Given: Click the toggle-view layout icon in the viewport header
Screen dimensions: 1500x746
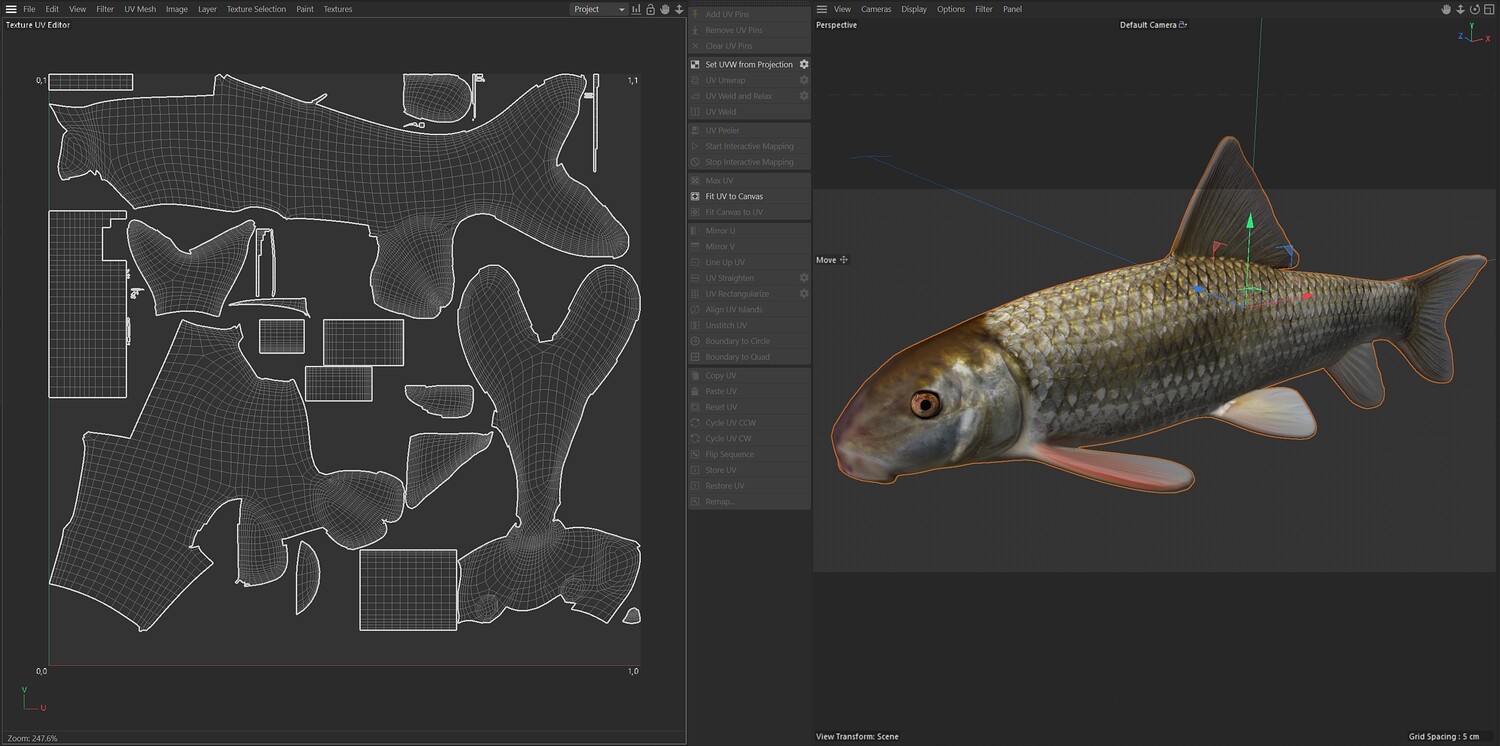Looking at the screenshot, I should point(1489,9).
